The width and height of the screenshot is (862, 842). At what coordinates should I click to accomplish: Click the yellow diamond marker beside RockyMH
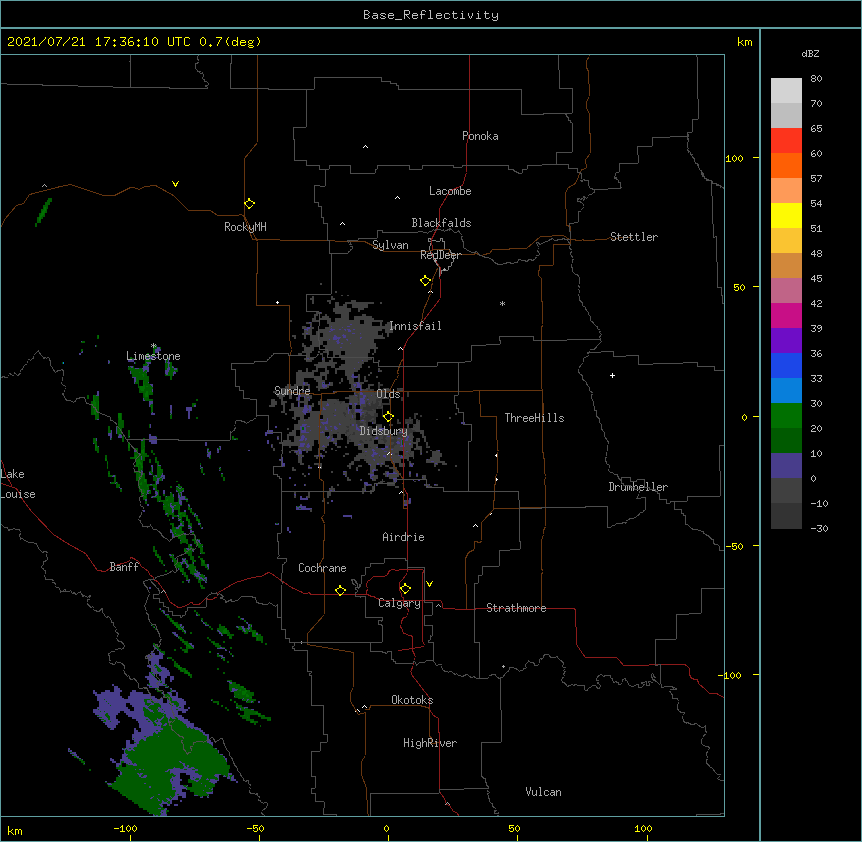250,204
